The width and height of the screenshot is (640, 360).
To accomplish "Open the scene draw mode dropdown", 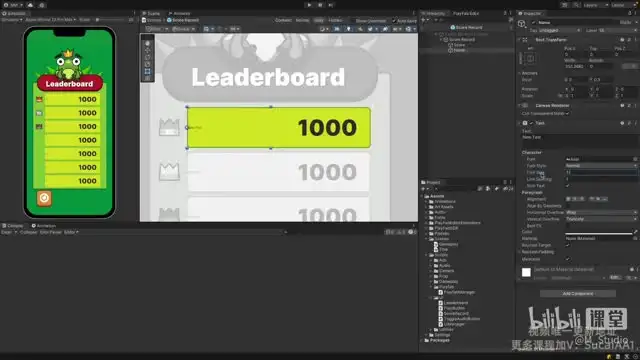I will click(x=324, y=29).
